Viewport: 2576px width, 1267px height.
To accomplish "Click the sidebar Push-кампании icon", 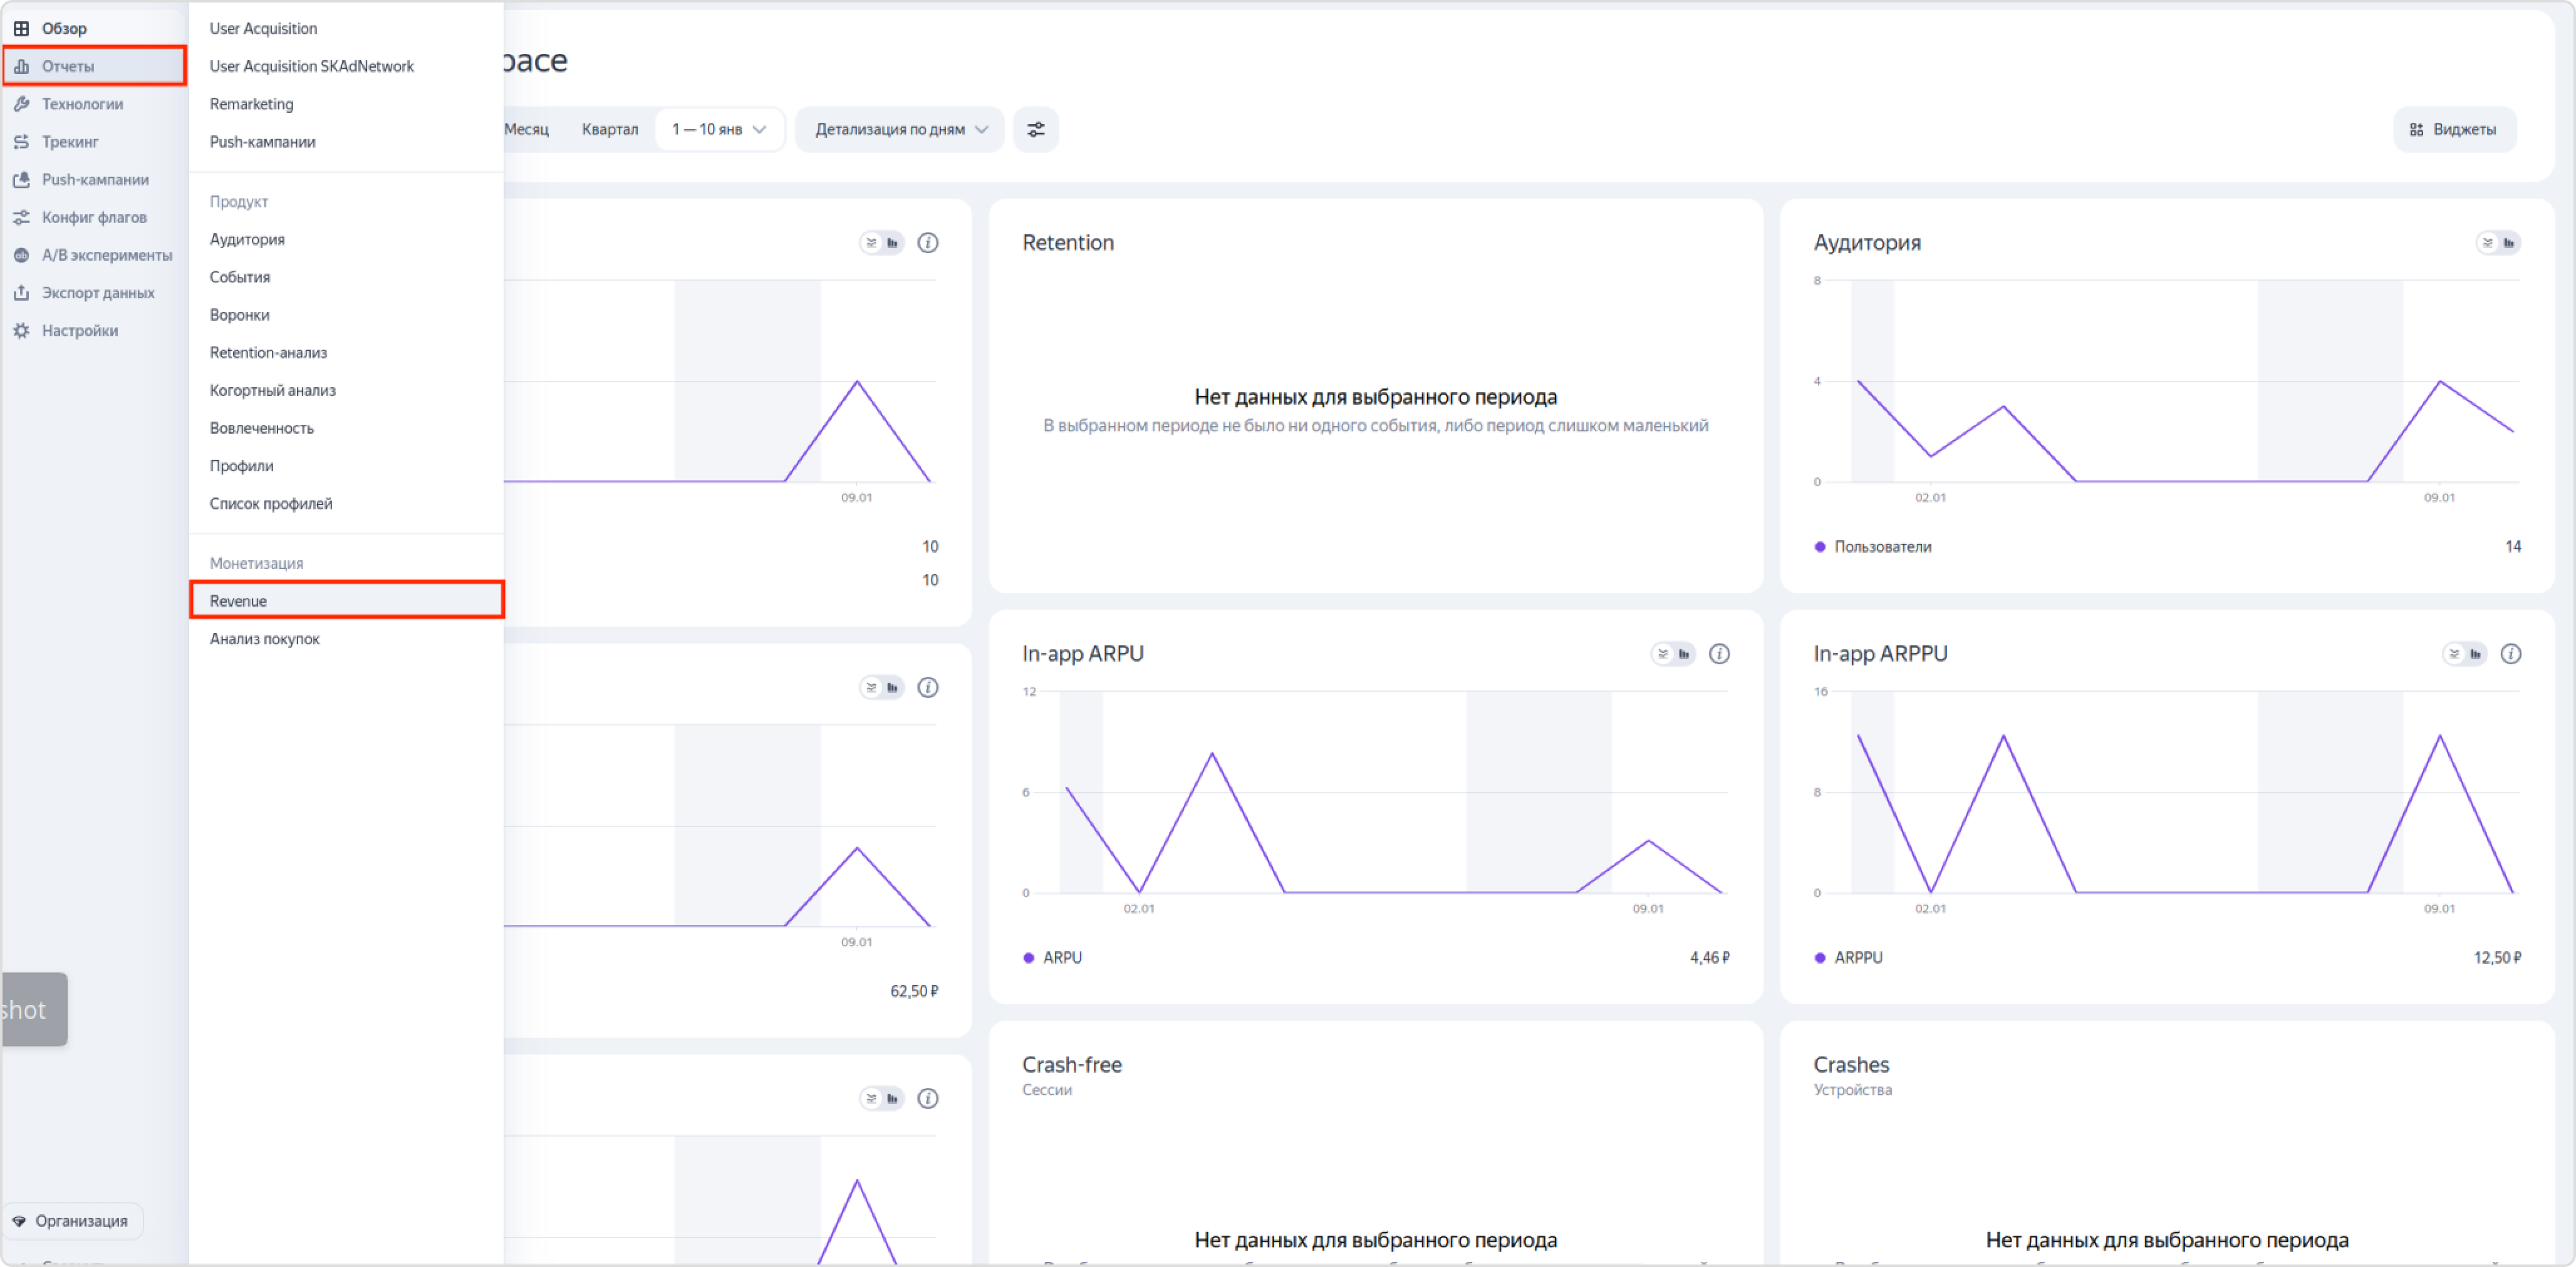I will tap(21, 180).
